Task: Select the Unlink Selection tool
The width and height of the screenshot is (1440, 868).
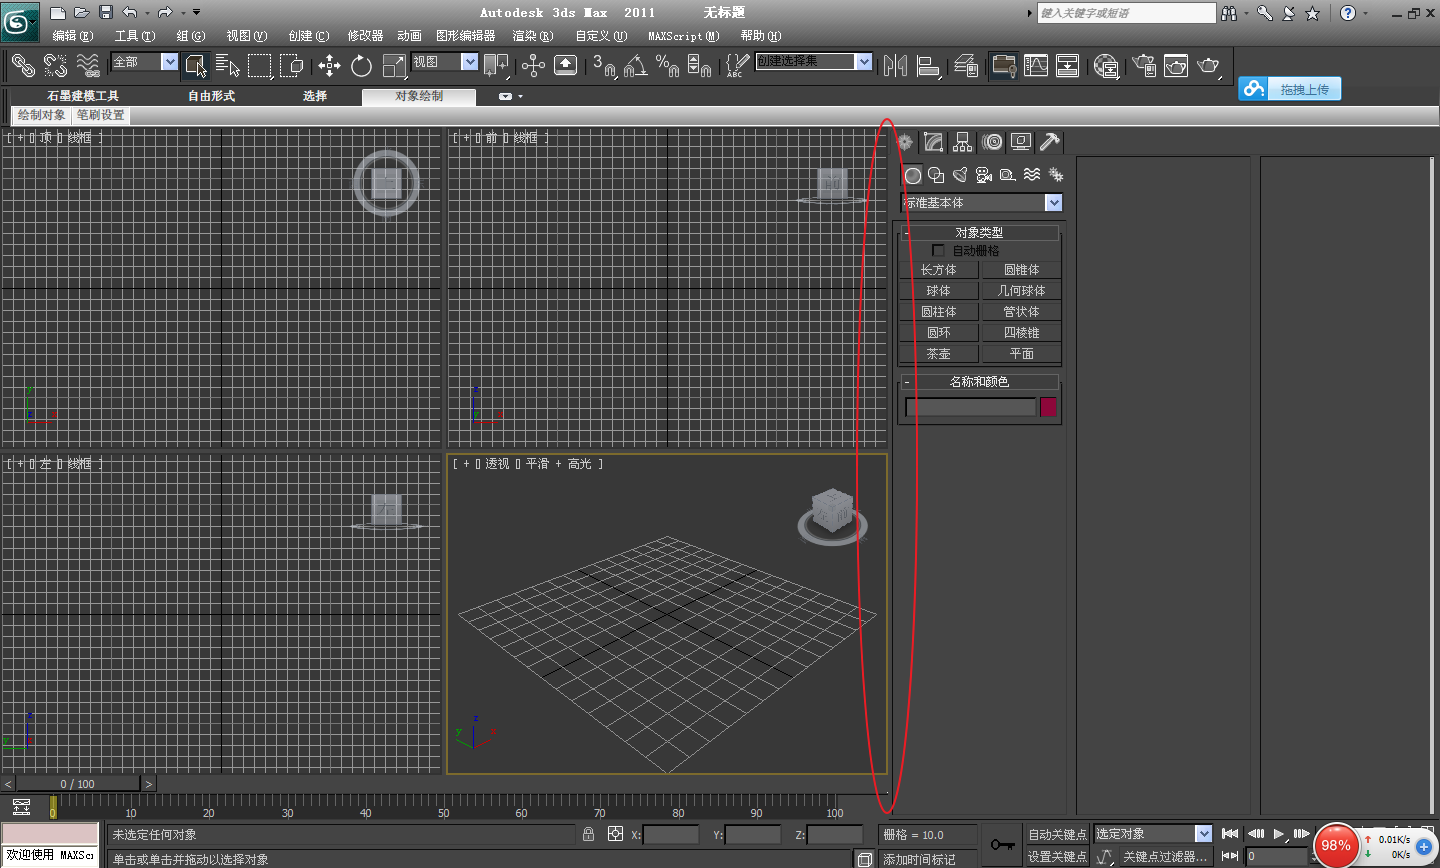Action: point(55,66)
